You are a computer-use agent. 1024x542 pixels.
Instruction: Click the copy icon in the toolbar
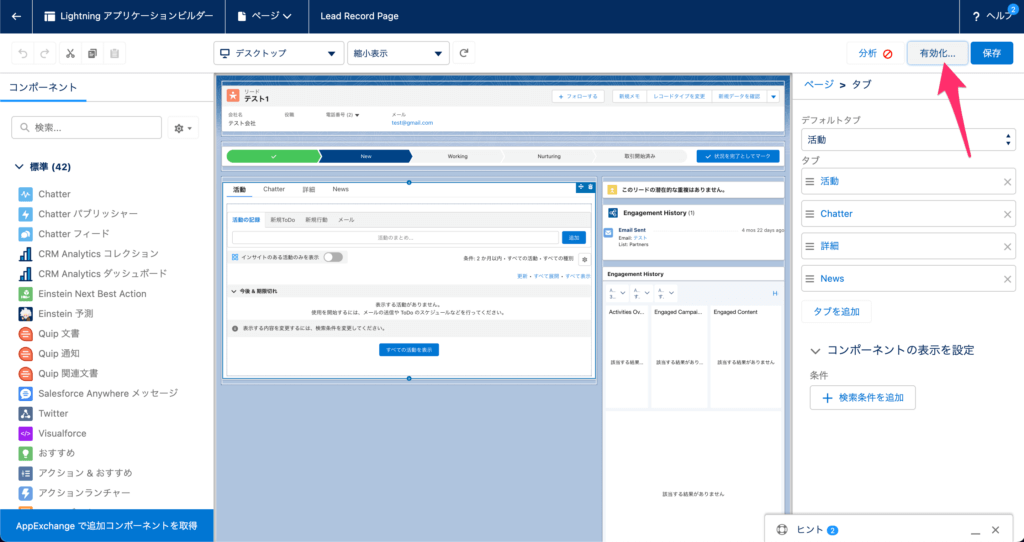click(92, 54)
